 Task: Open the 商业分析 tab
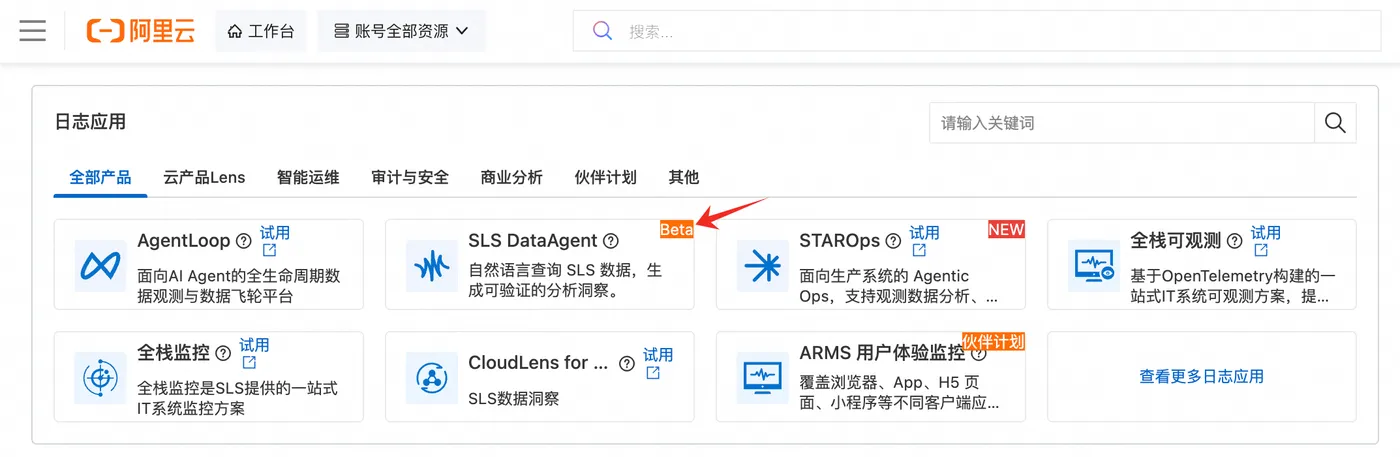point(512,177)
